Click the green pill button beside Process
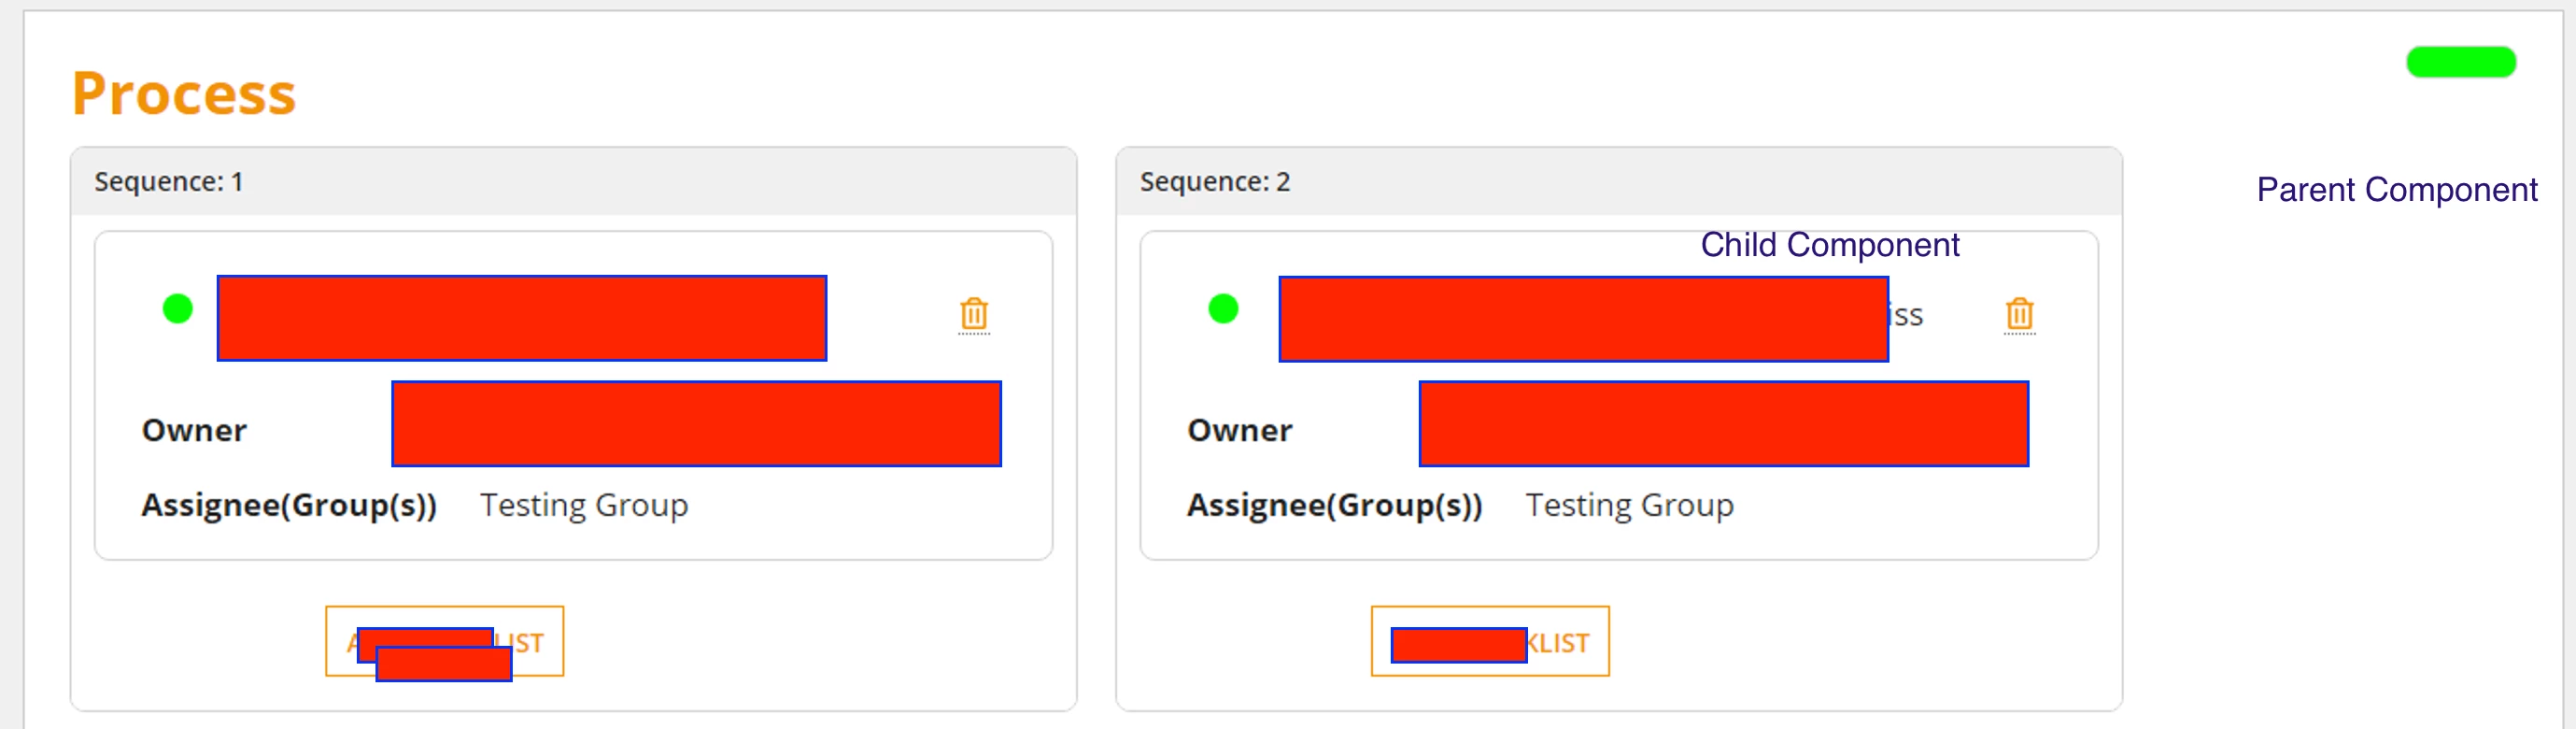Viewport: 2576px width, 729px height. (x=2460, y=62)
